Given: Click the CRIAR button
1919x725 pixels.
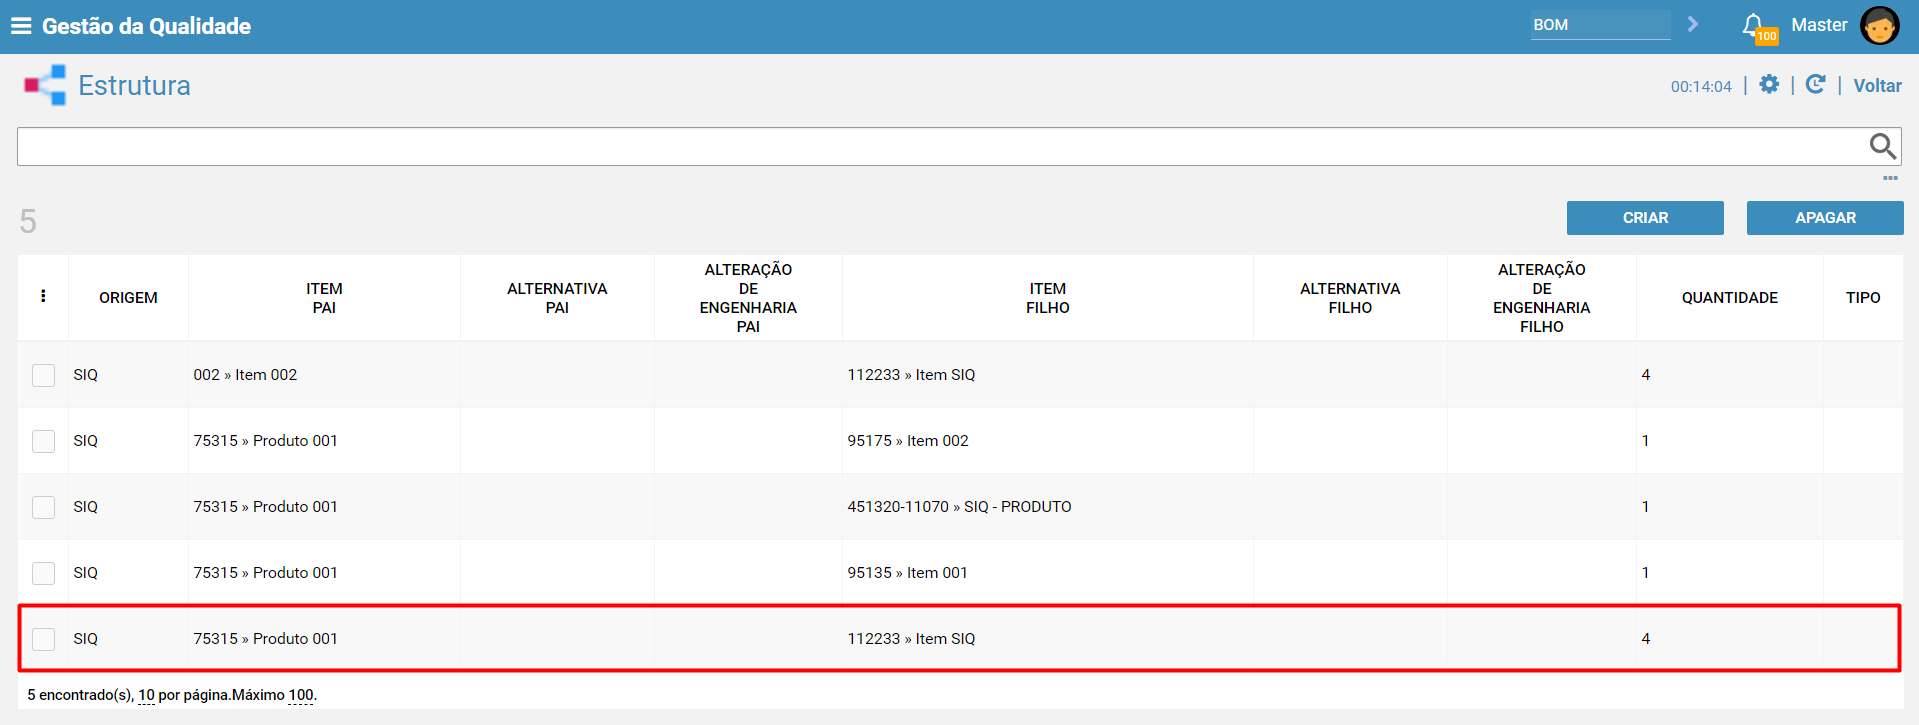Looking at the screenshot, I should click(x=1645, y=218).
